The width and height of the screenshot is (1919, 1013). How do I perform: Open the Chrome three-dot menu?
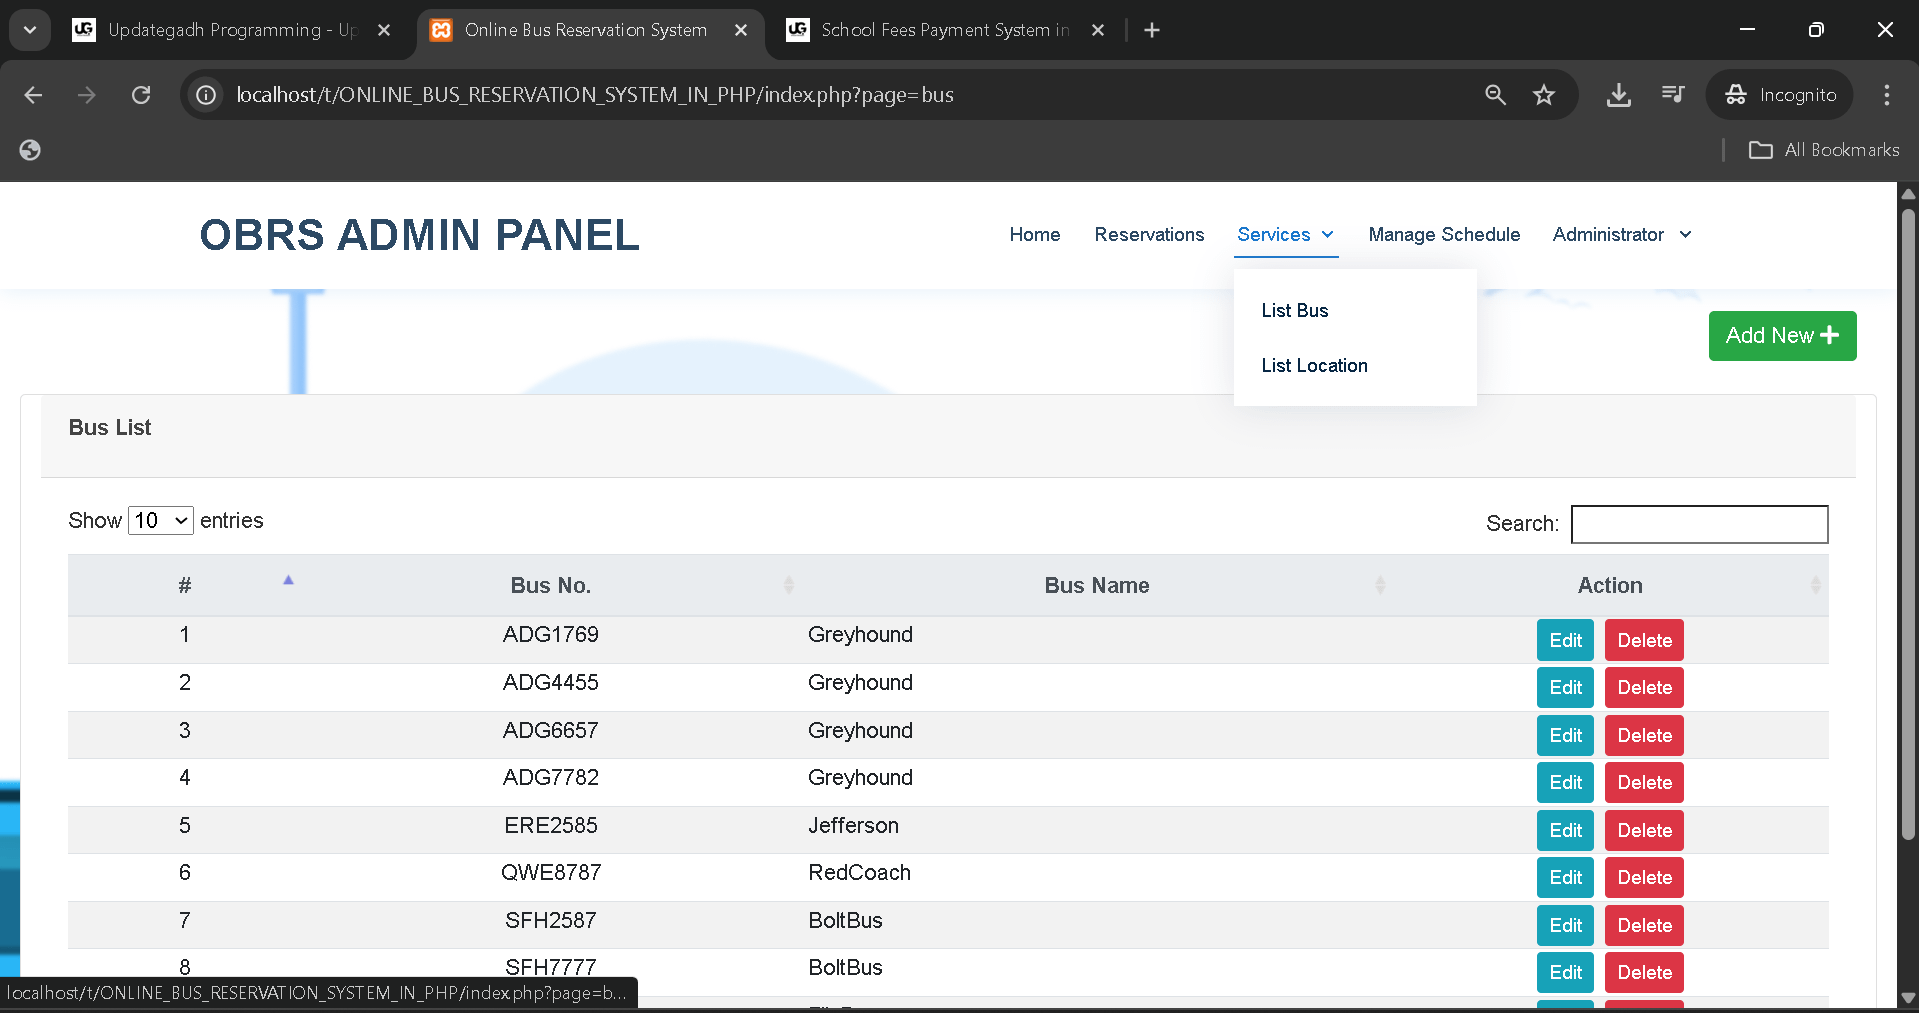[1886, 95]
